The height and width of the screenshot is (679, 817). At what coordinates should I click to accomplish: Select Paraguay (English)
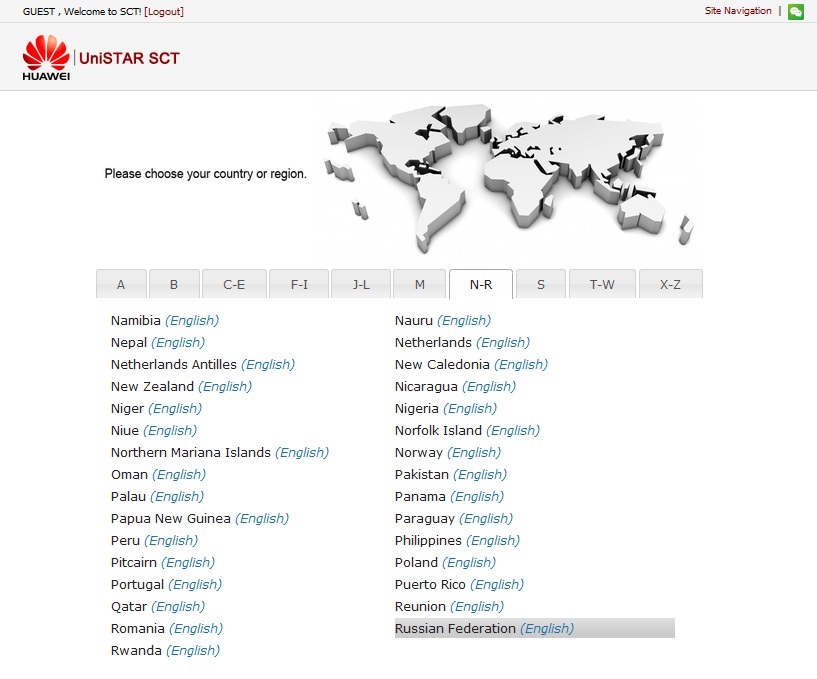(x=454, y=518)
